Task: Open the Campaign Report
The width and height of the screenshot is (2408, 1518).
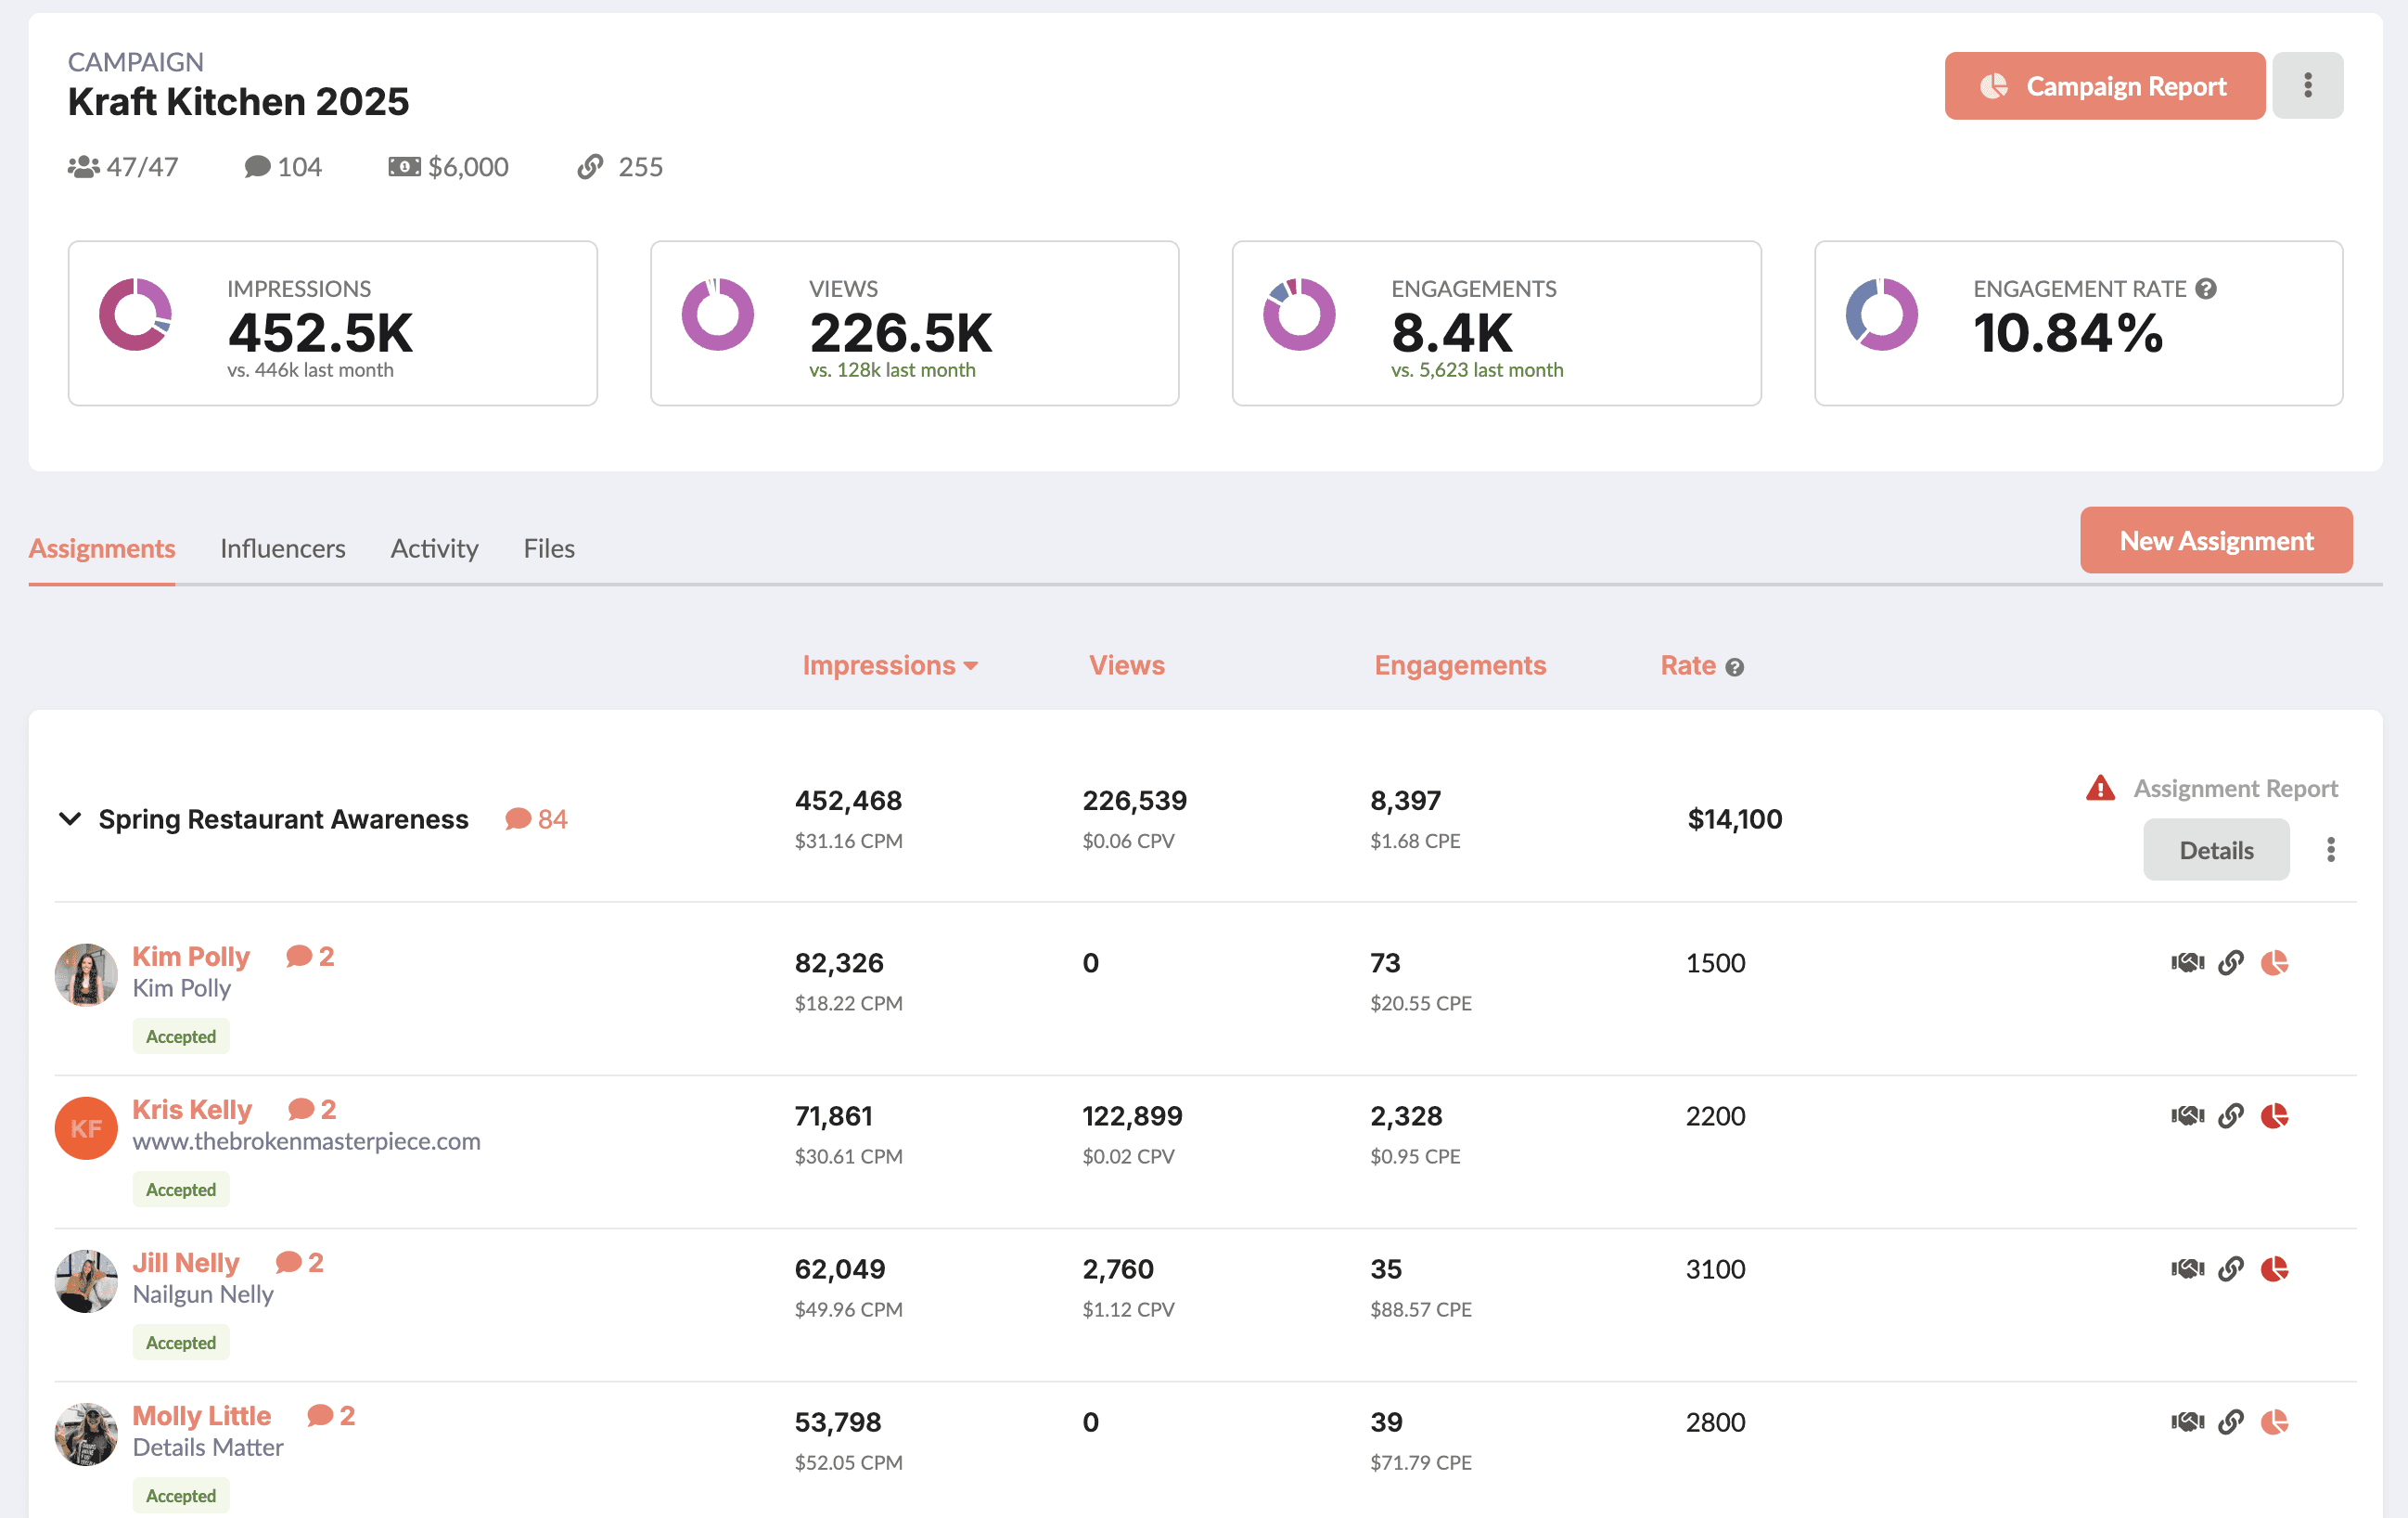Action: point(2104,86)
